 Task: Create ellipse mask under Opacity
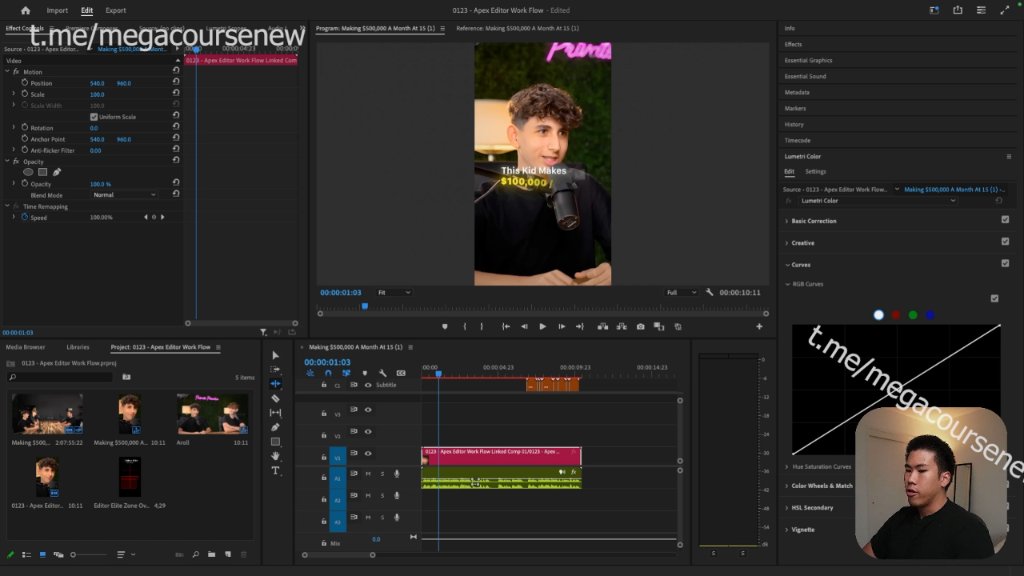(x=28, y=172)
